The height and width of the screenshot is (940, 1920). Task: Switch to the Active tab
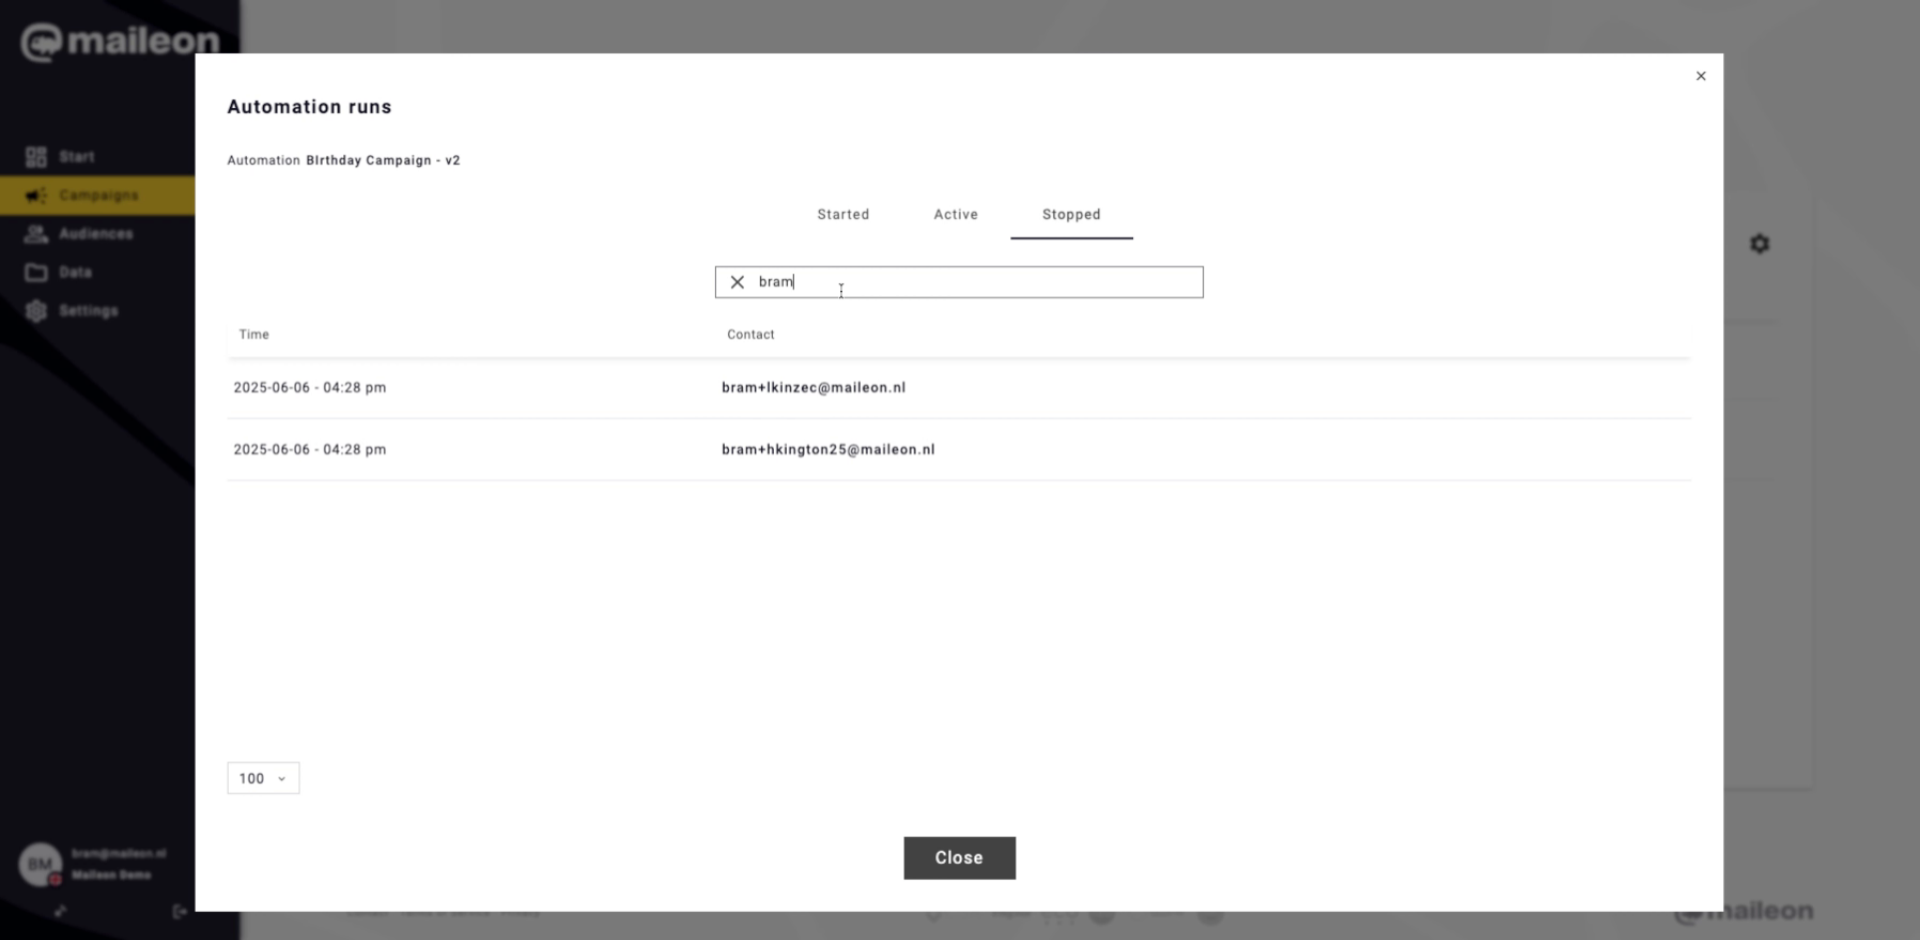[x=955, y=214]
